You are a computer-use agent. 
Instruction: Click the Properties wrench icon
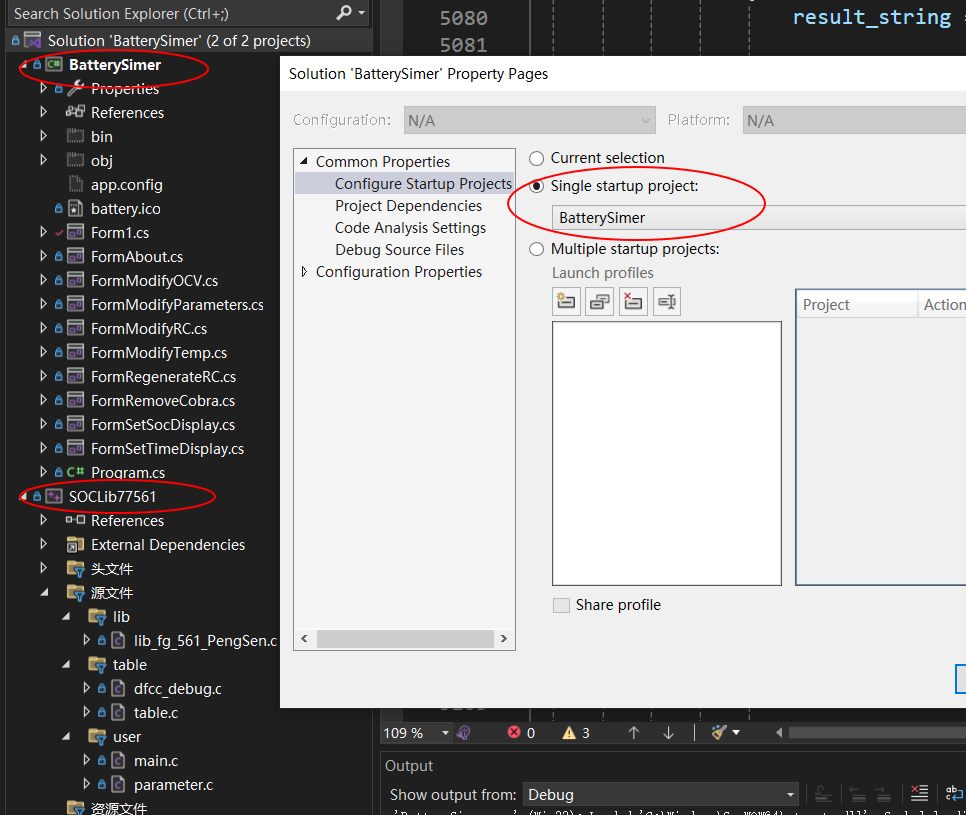click(x=75, y=89)
